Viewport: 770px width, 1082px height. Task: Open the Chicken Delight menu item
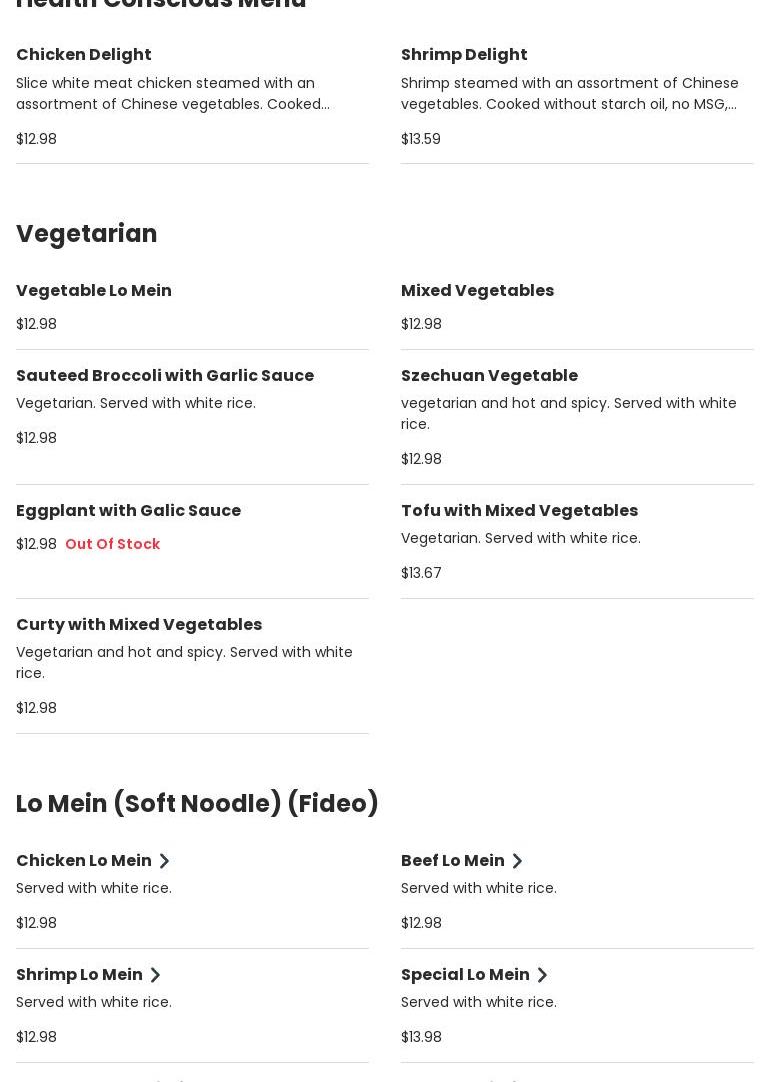click(84, 55)
